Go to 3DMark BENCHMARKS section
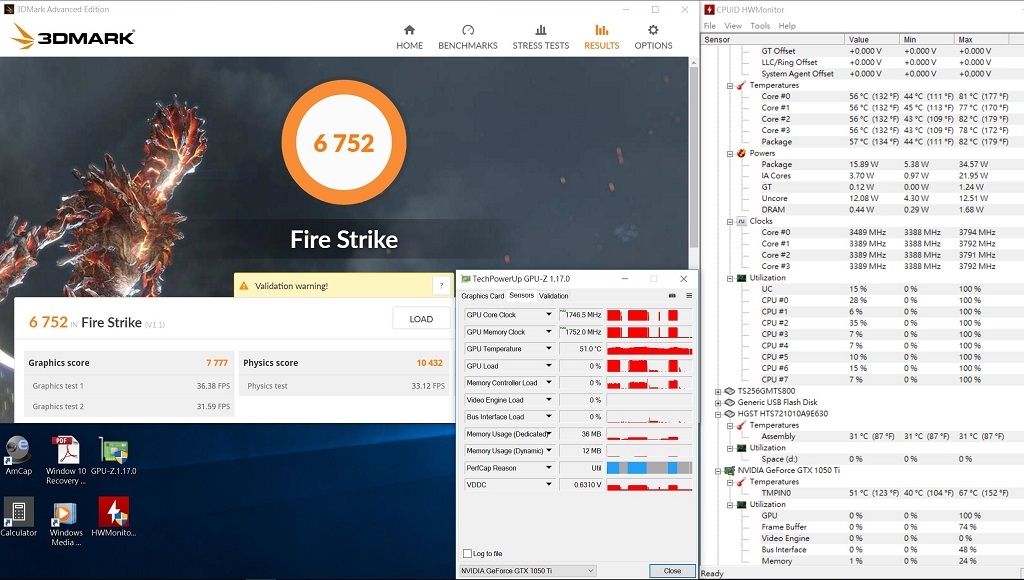Screen dimensions: 1024x580 coord(468,37)
